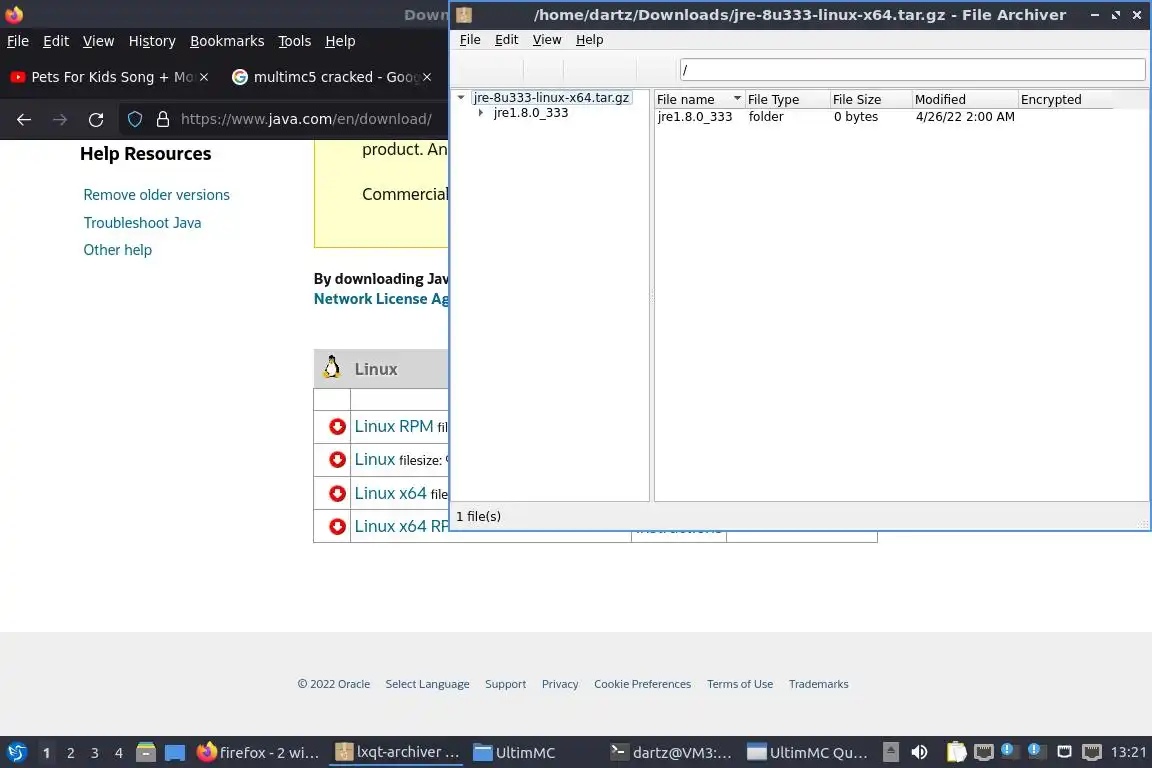Close the multimc5 cracked Google tab
This screenshot has height=768, width=1152.
coord(427,76)
